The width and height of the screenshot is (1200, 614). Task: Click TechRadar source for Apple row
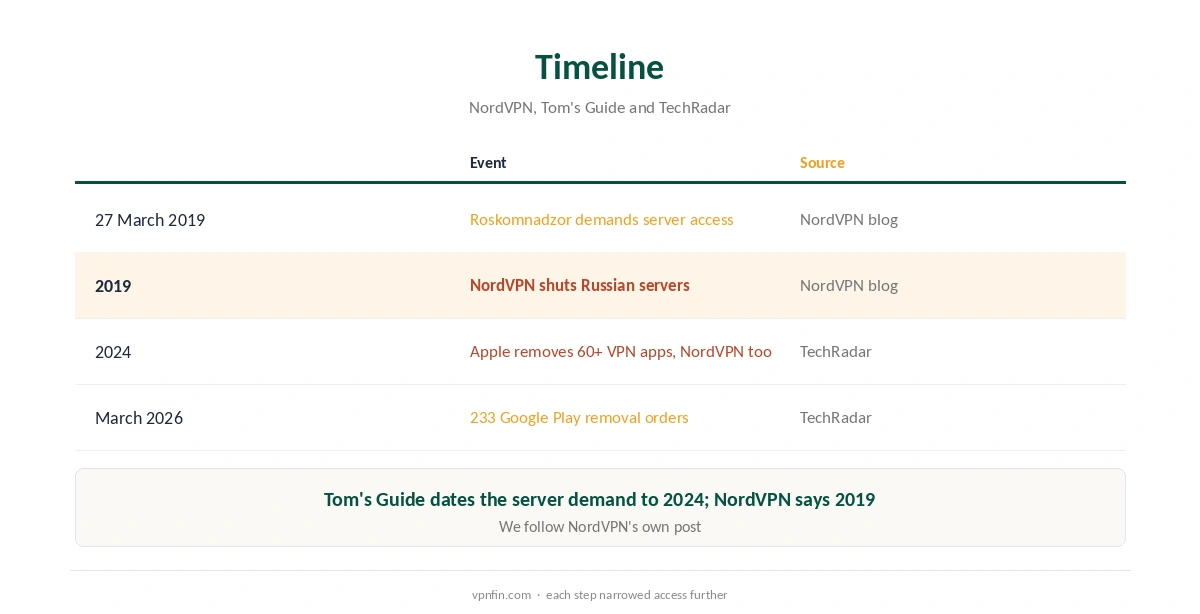[836, 352]
